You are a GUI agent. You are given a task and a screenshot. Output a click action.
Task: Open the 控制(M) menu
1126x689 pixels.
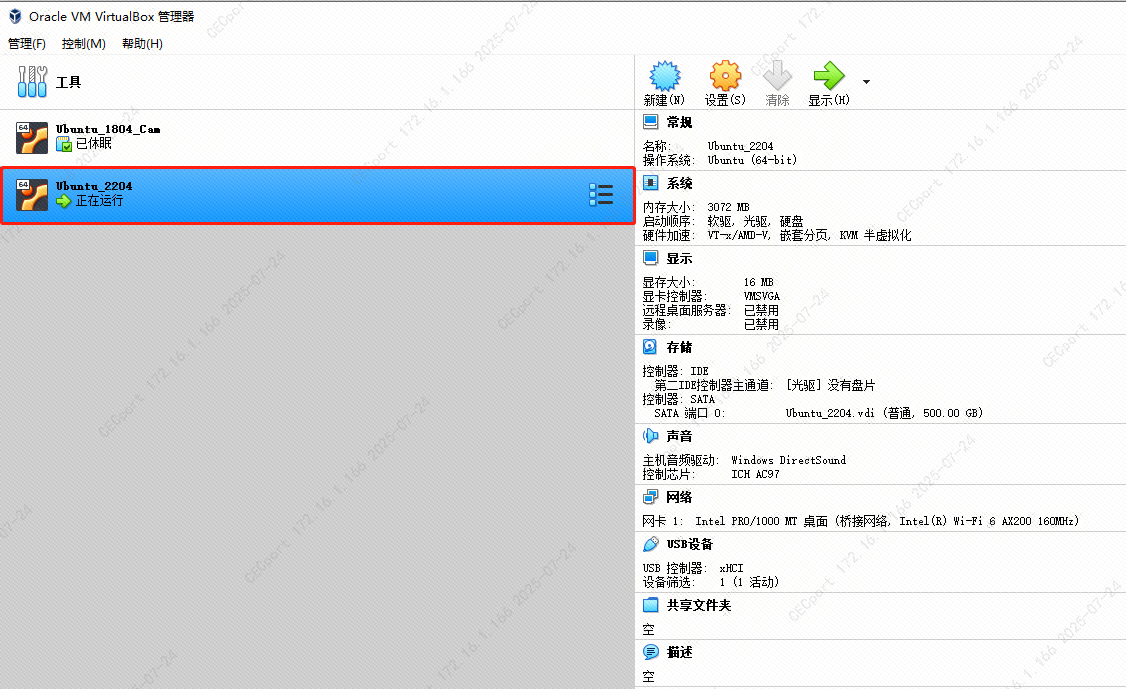83,44
